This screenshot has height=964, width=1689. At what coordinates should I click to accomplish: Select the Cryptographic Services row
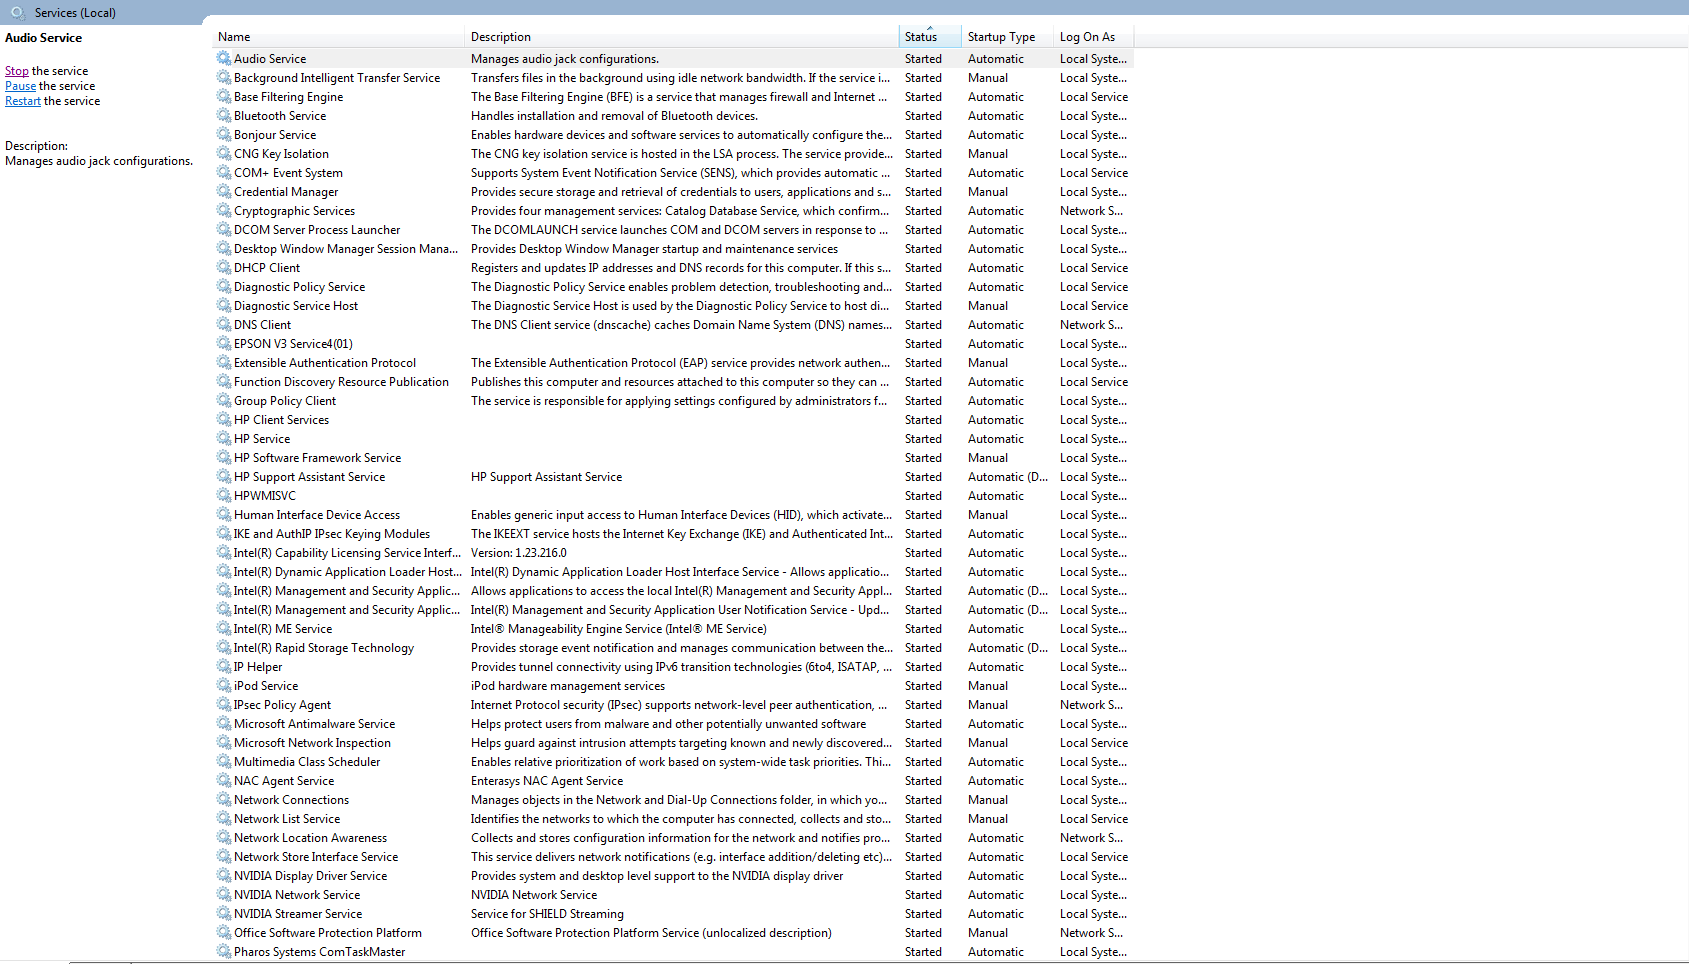point(673,211)
